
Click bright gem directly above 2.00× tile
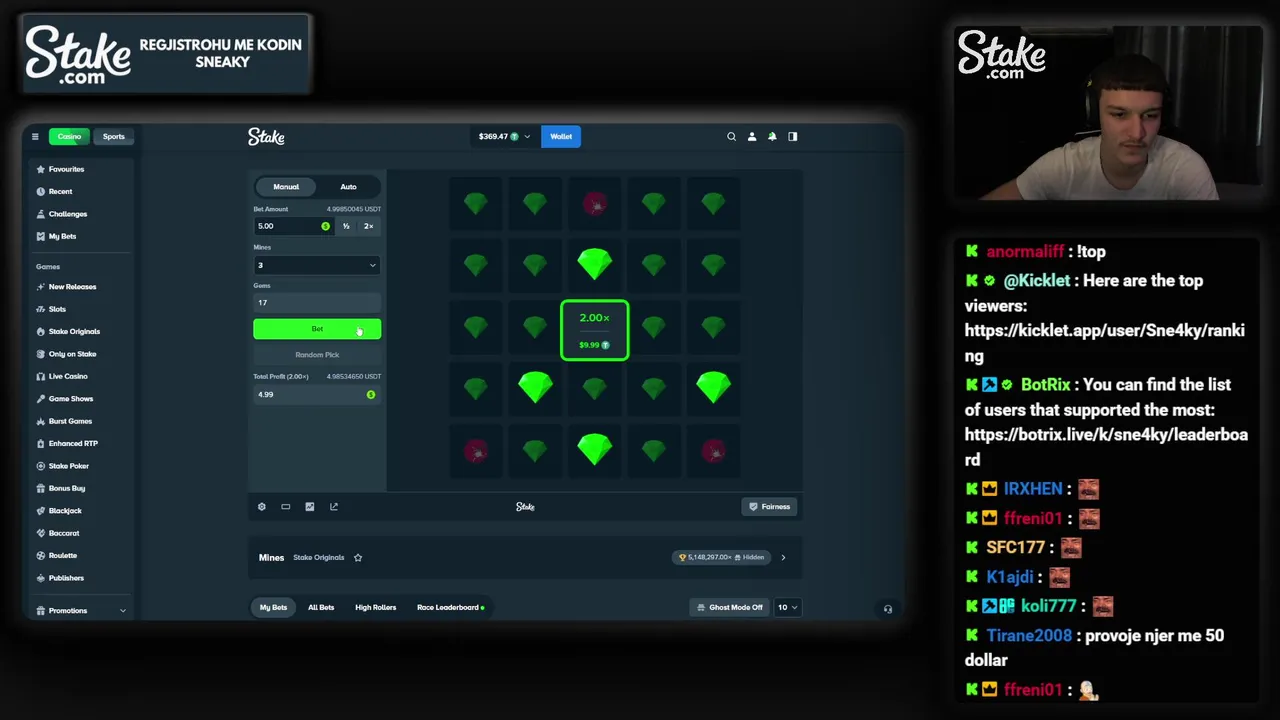point(595,264)
